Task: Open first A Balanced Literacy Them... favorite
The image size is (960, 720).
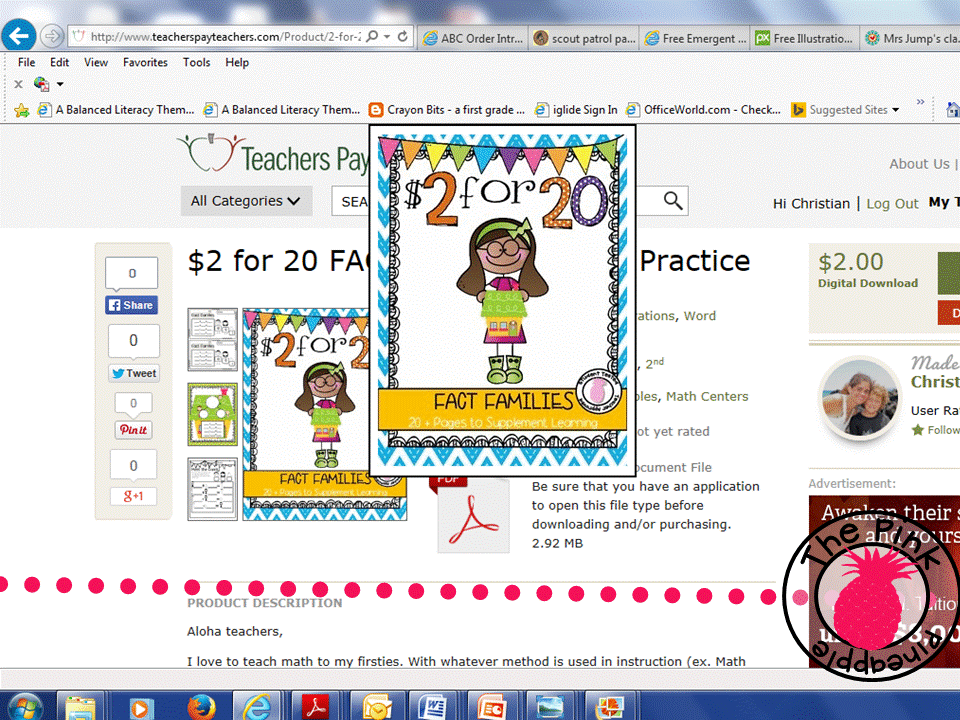Action: pyautogui.click(x=116, y=110)
